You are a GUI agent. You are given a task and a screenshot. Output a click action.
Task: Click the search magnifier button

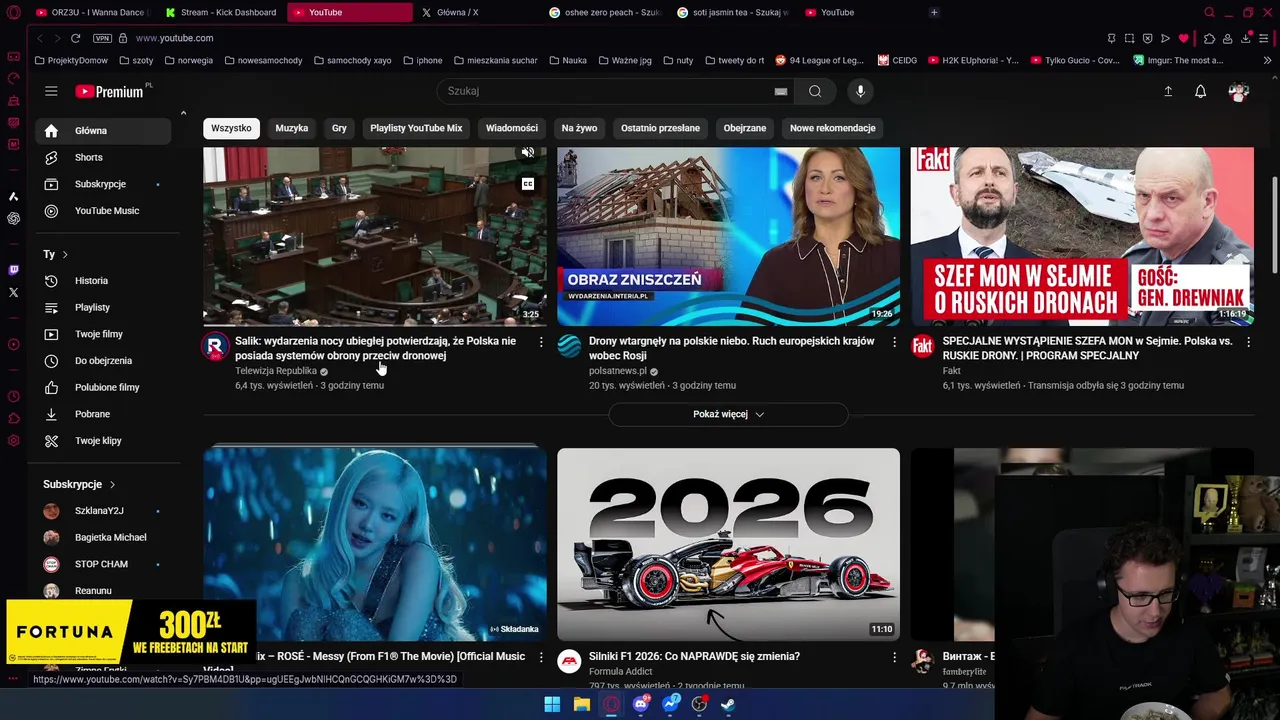pos(815,91)
